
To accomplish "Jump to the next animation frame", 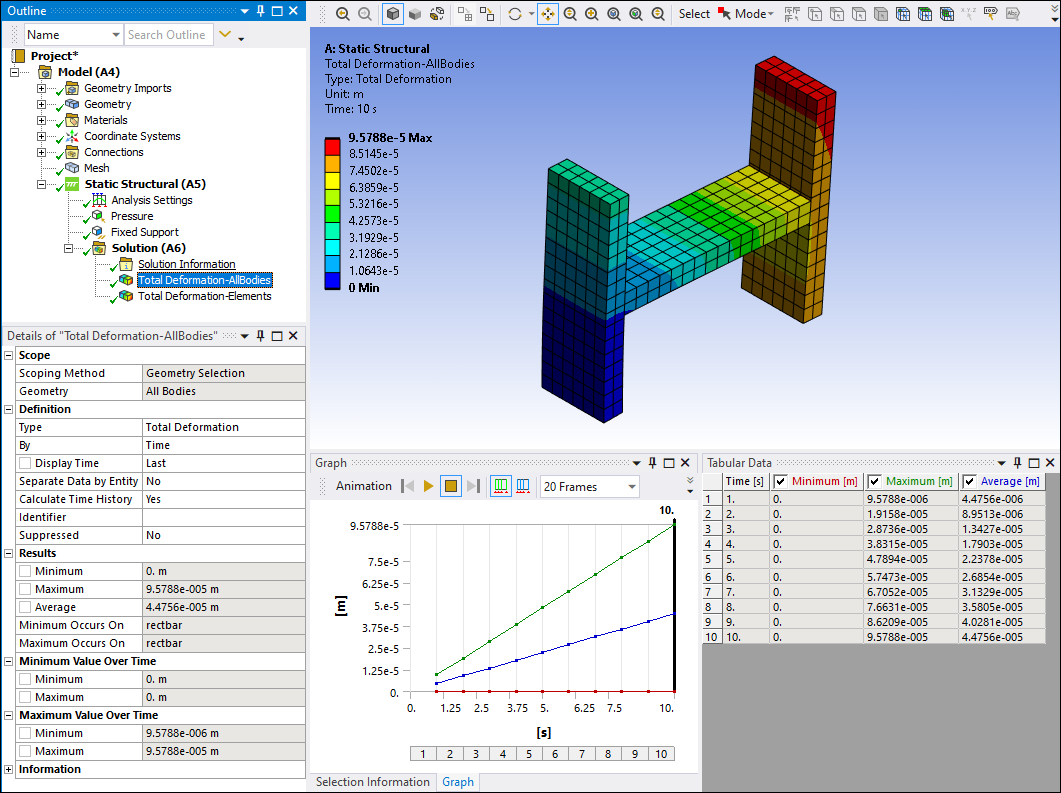I will point(473,486).
